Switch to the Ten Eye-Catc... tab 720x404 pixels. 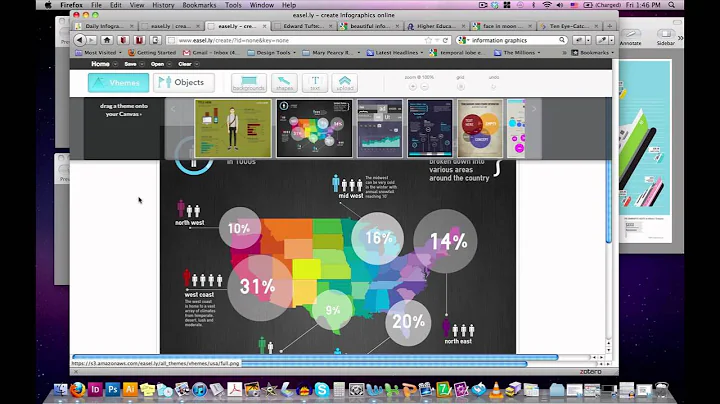pyautogui.click(x=569, y=26)
